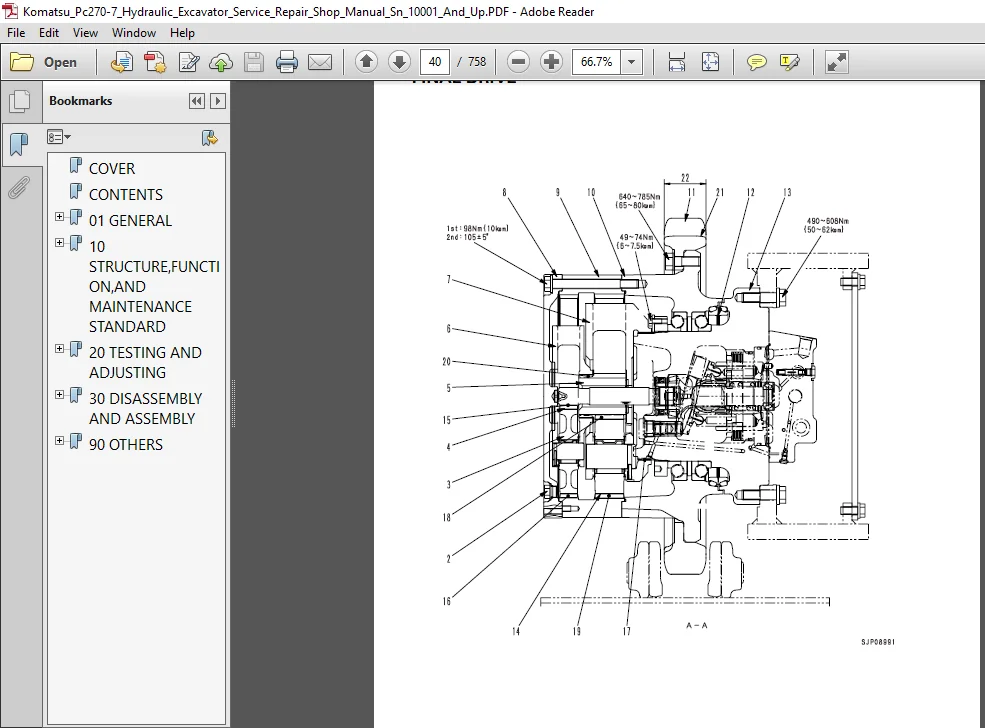The width and height of the screenshot is (985, 728).
Task: Click the Save floppy disk icon
Action: click(x=254, y=62)
